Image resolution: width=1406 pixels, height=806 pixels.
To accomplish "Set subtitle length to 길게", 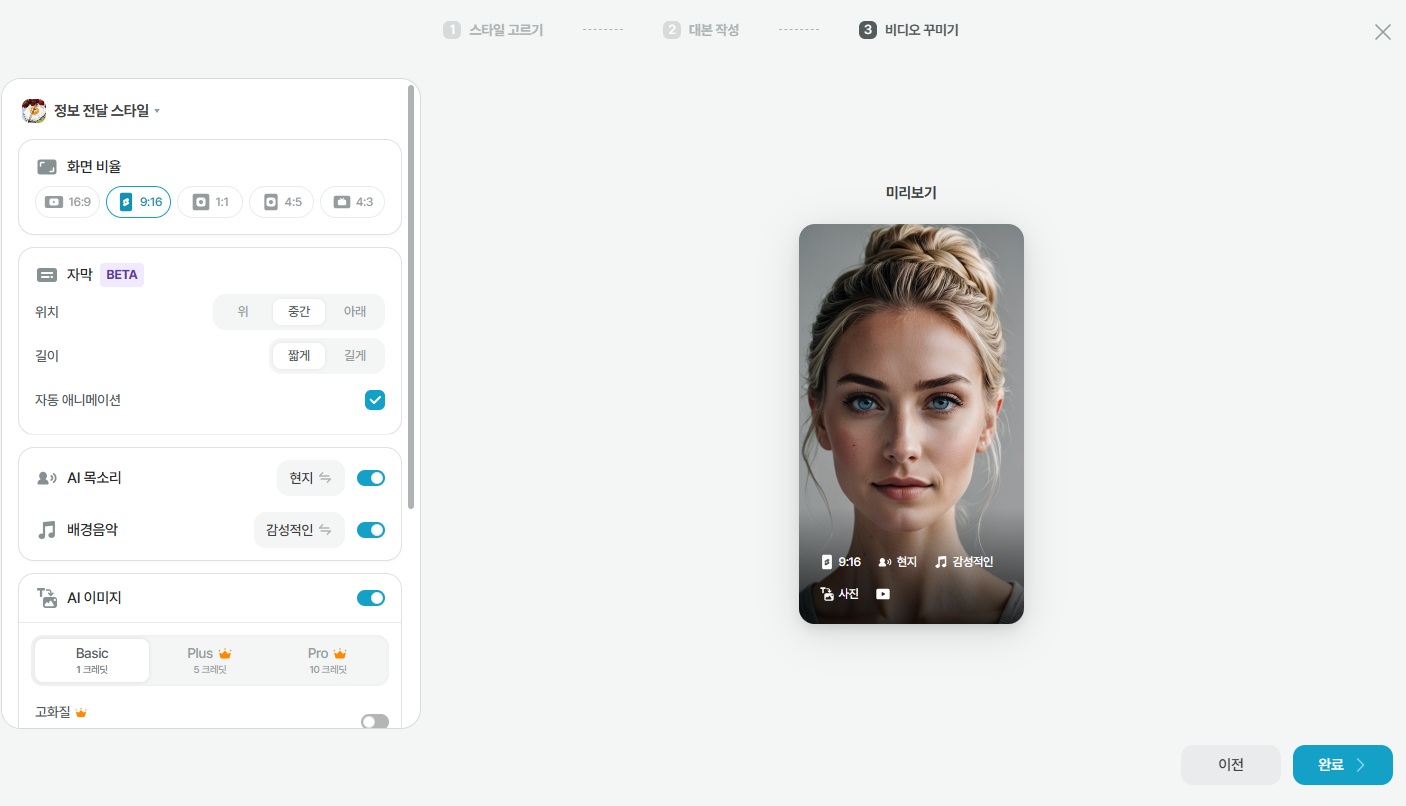I will tap(355, 356).
